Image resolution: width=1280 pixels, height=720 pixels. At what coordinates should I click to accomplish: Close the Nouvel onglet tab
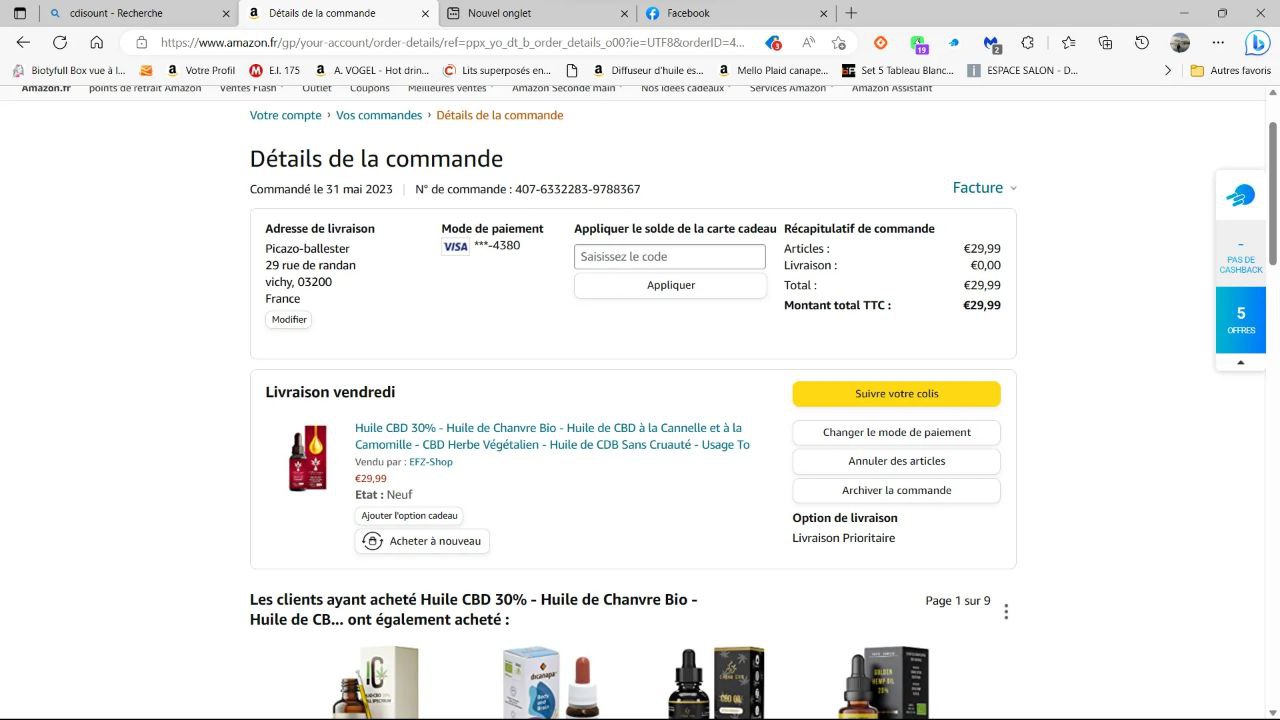(626, 13)
